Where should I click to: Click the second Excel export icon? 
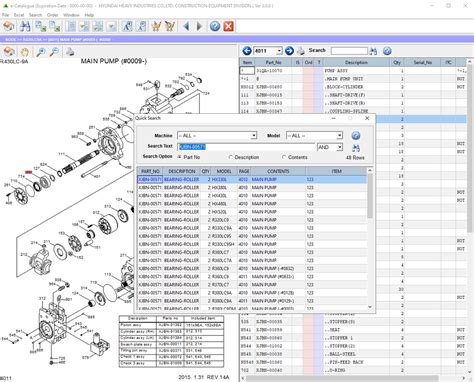click(54, 26)
